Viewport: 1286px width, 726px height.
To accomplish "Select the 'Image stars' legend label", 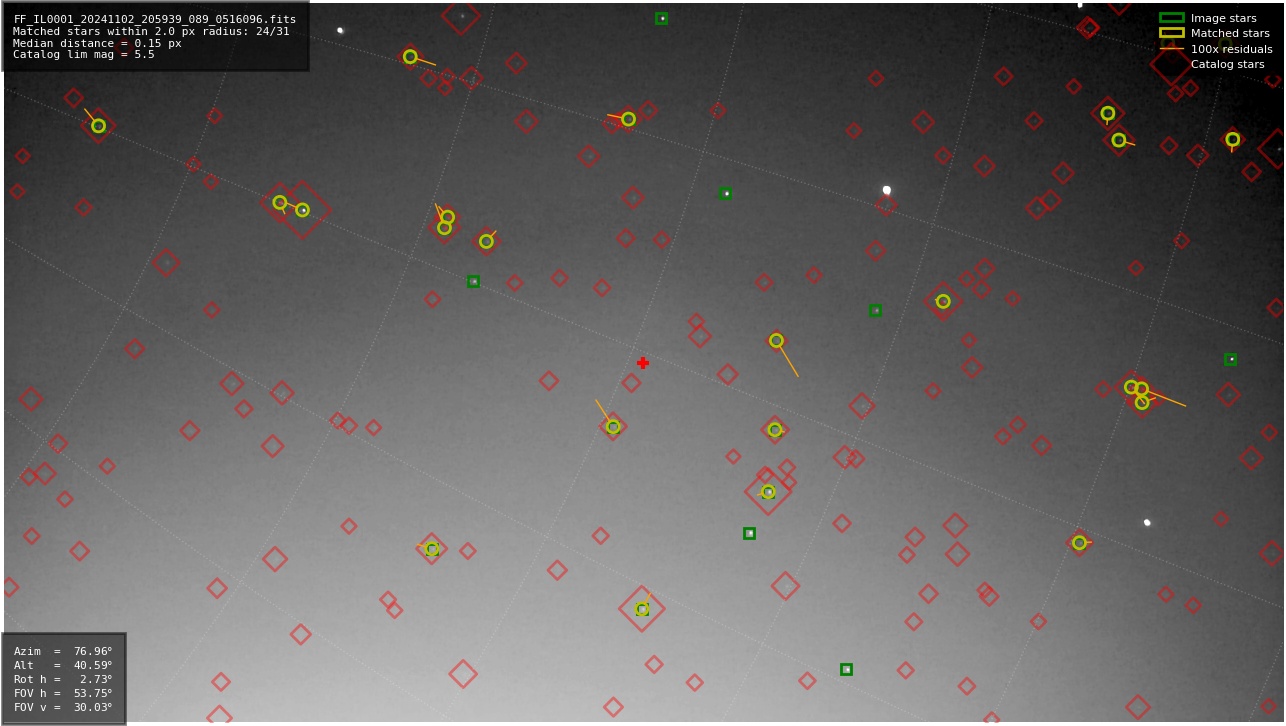I will [x=1223, y=18].
